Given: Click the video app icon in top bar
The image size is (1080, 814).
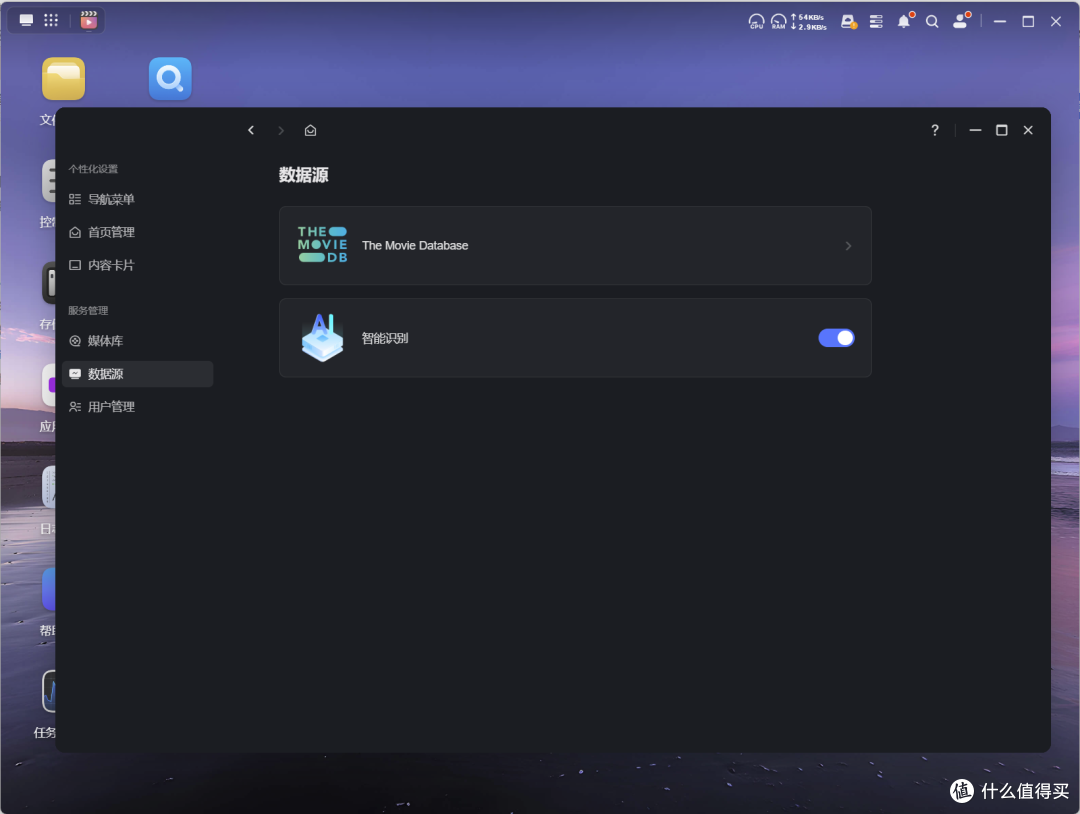Looking at the screenshot, I should pos(89,21).
